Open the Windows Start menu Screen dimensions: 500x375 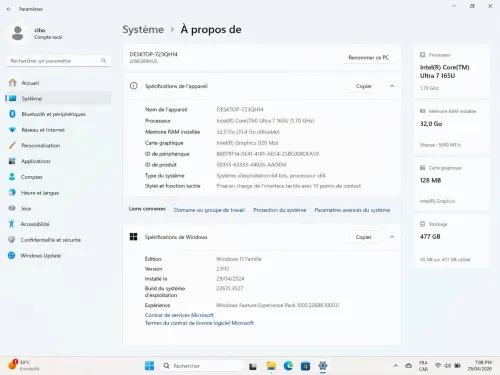(150, 366)
